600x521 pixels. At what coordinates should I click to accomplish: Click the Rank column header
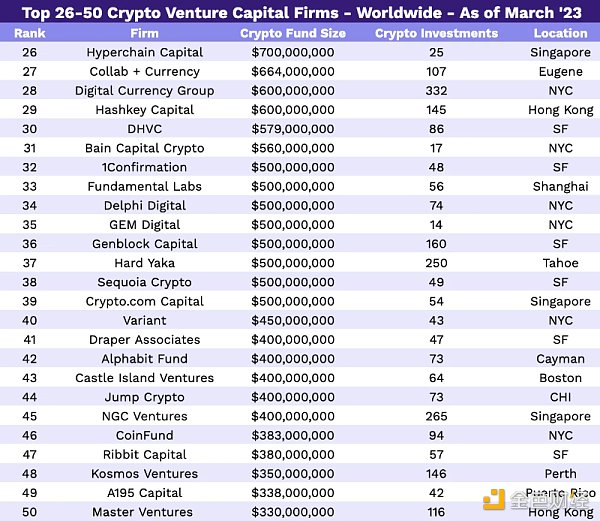[30, 33]
